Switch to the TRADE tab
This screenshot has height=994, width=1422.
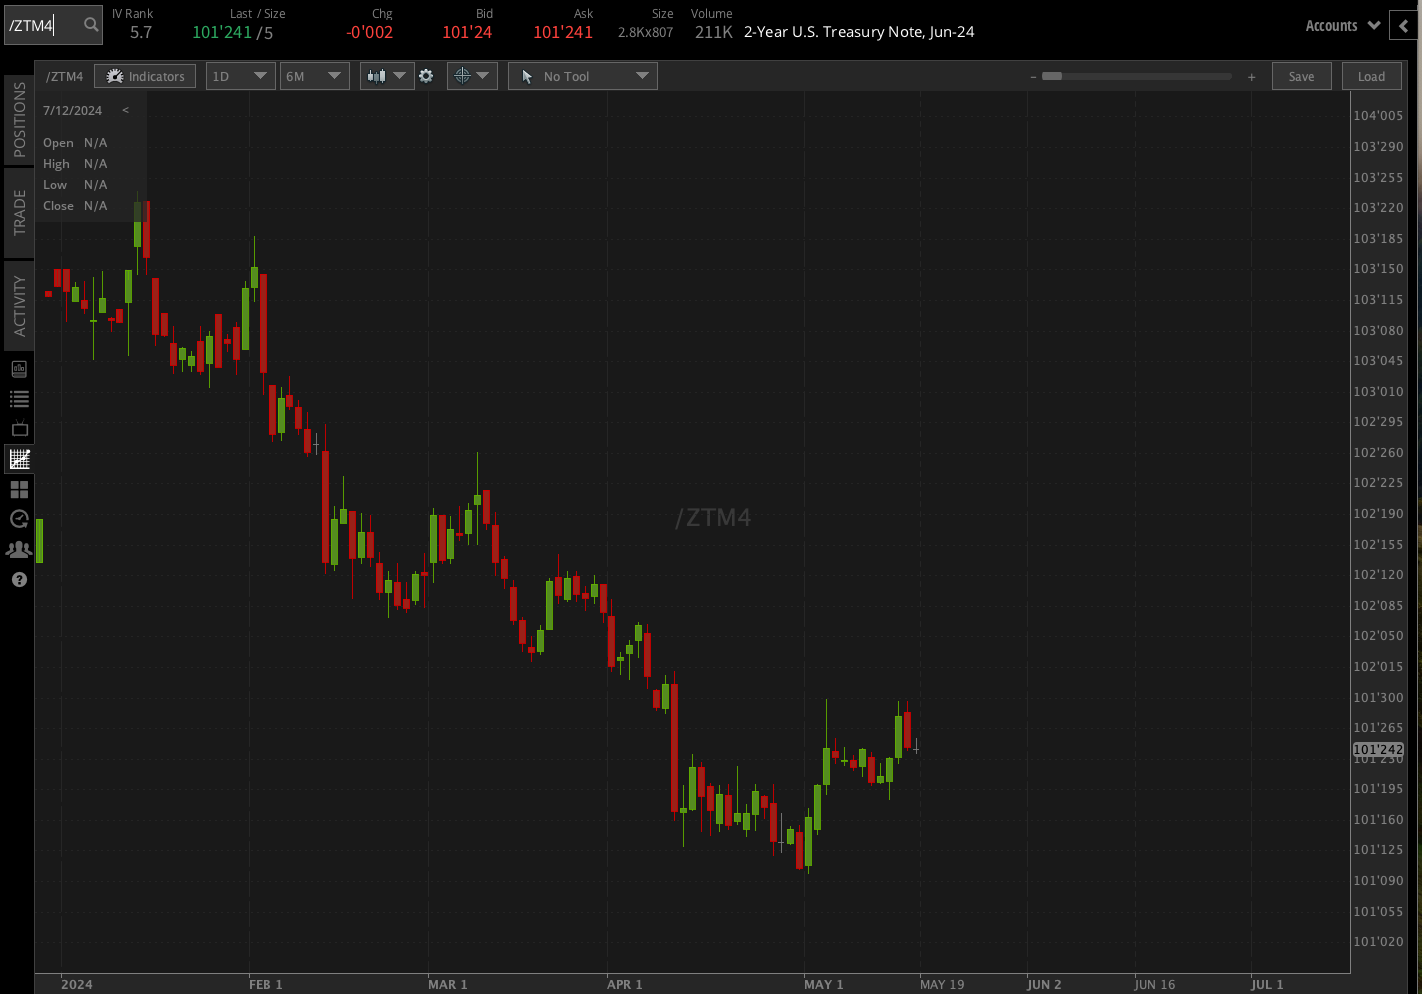19,212
